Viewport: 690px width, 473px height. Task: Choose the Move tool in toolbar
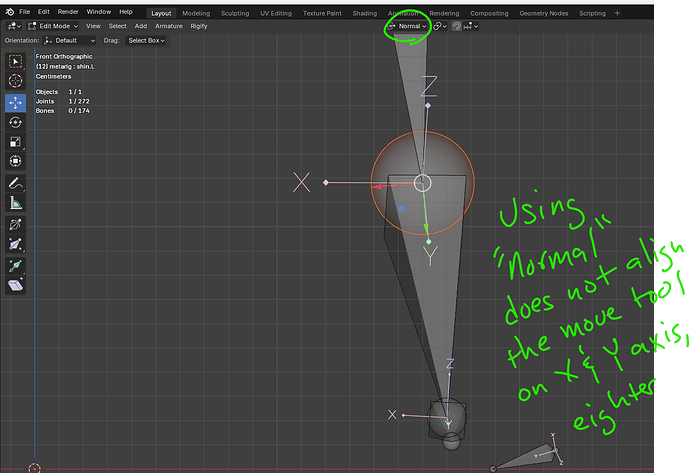pyautogui.click(x=15, y=103)
